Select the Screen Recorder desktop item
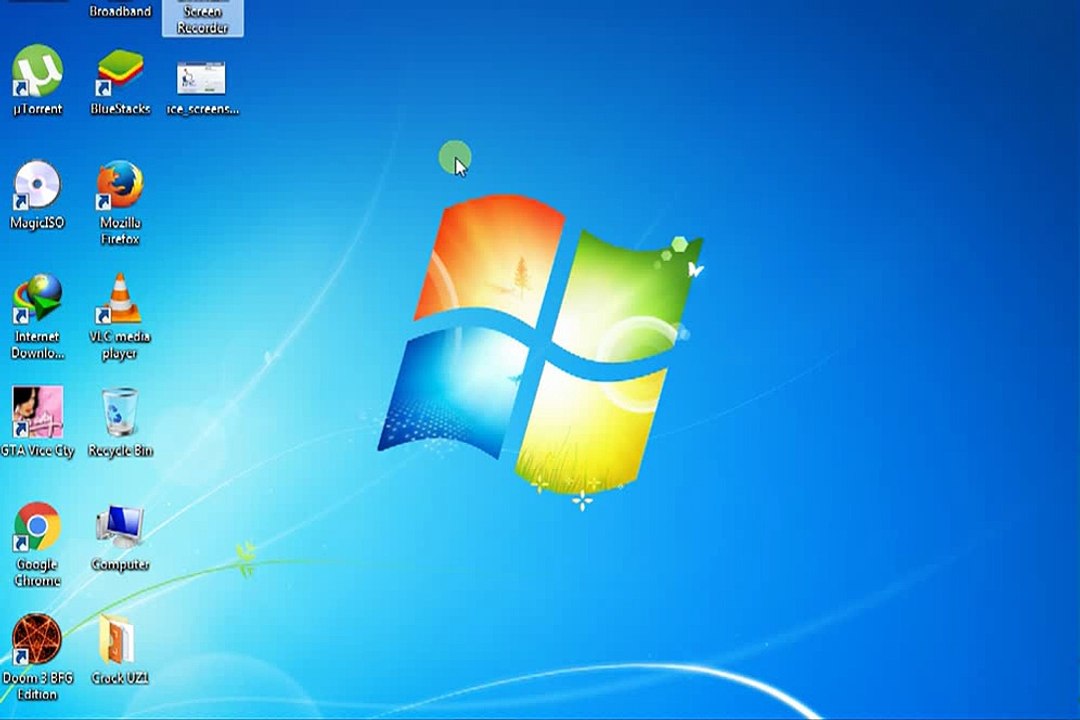1080x720 pixels. tap(202, 18)
